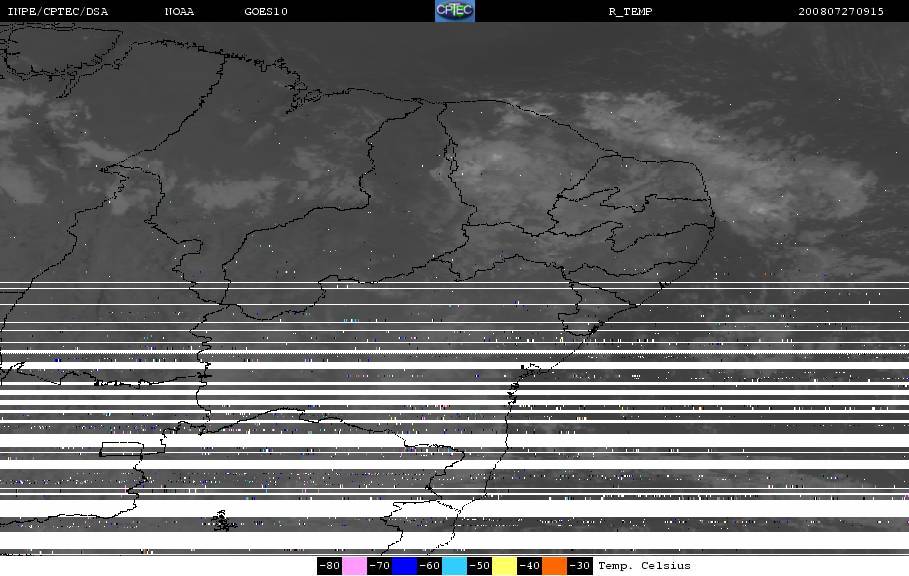Click the -60 temperature label
The height and width of the screenshot is (576, 909).
click(x=430, y=566)
